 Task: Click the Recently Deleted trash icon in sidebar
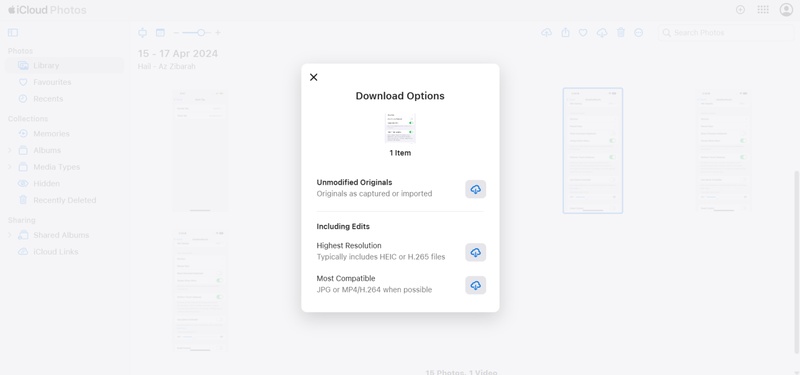pos(23,200)
